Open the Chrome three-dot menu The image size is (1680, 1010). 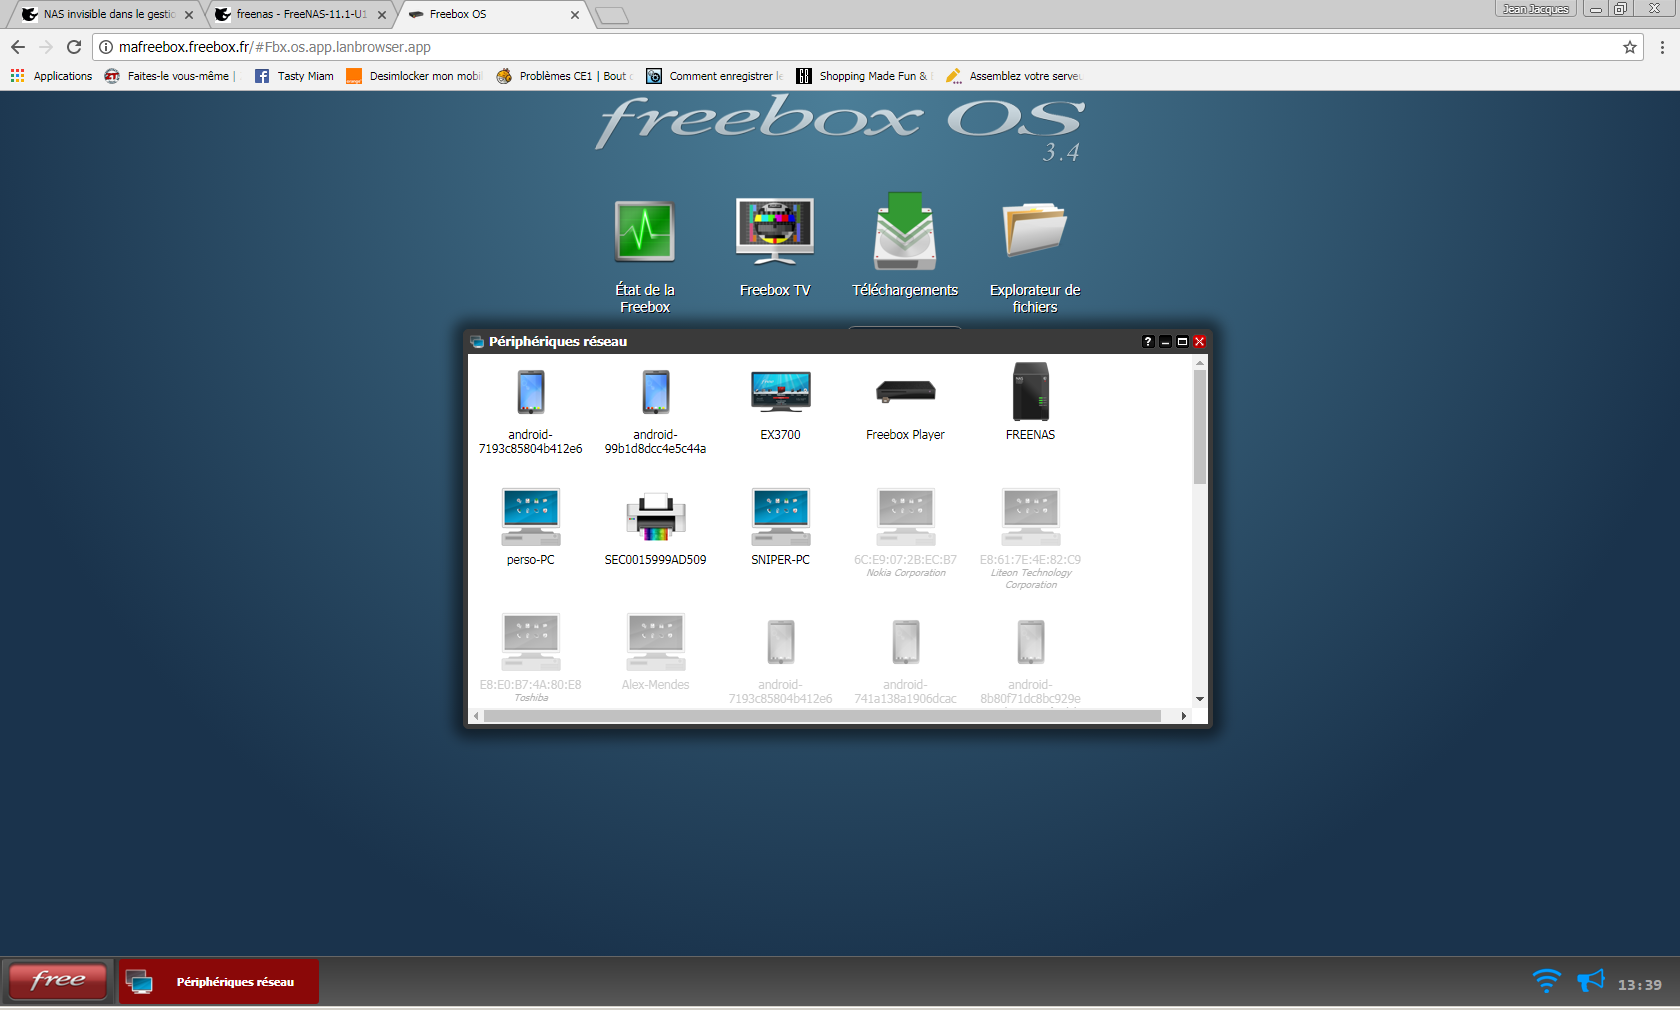pyautogui.click(x=1662, y=47)
